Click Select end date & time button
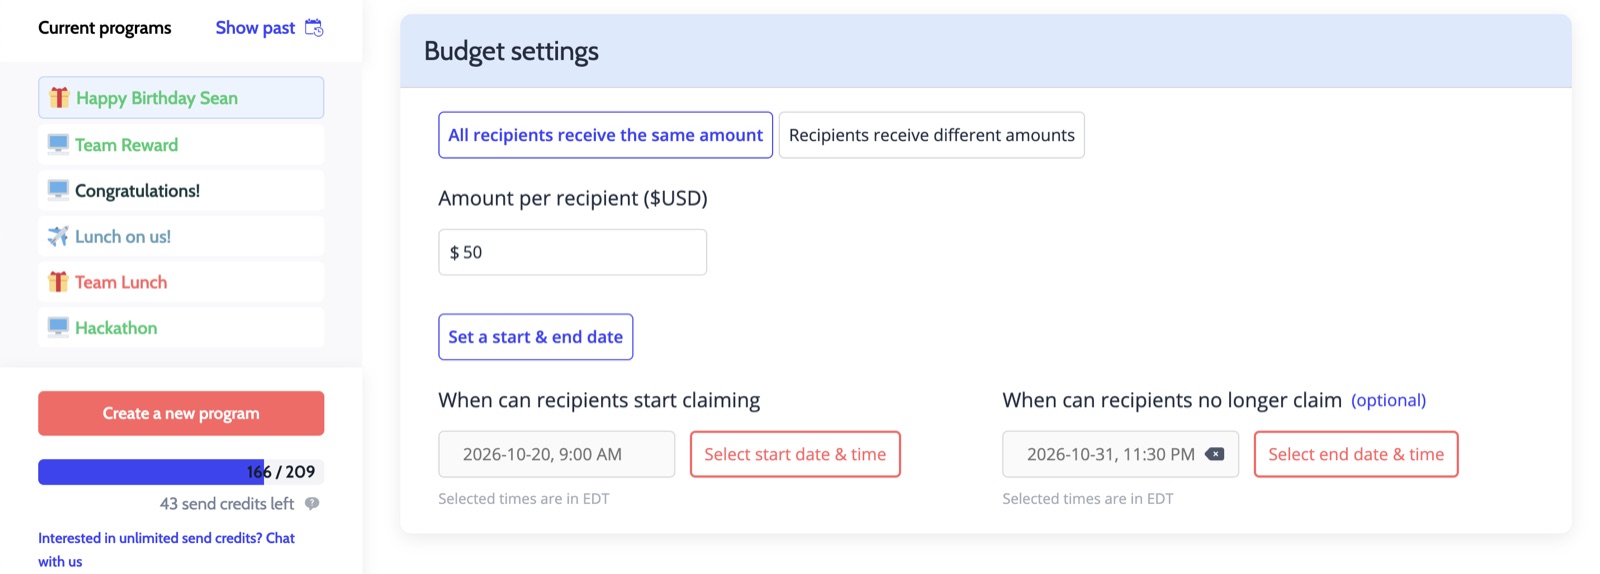The height and width of the screenshot is (574, 1600). [x=1356, y=454]
